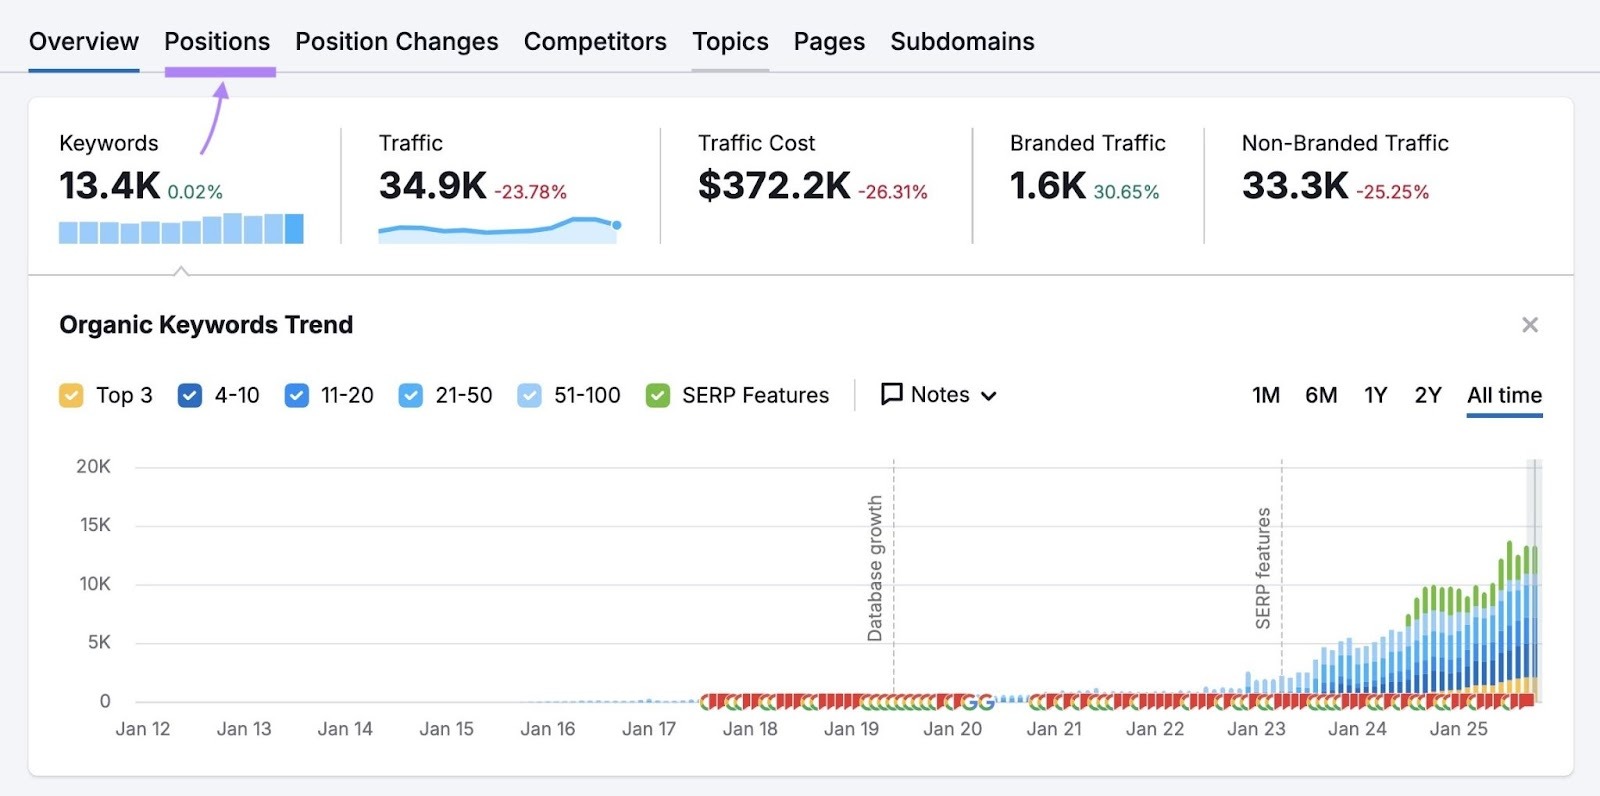Go to the Position Changes tab
The height and width of the screenshot is (796, 1600).
396,42
